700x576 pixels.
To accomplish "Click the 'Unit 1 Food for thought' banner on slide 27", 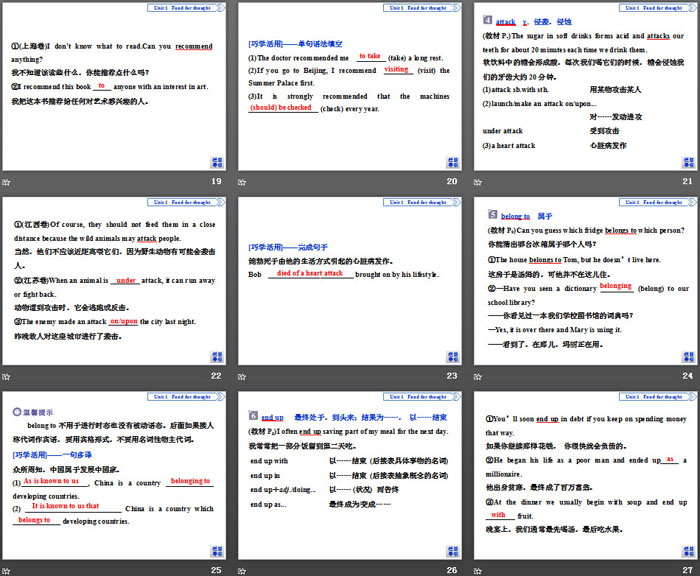I will [658, 396].
